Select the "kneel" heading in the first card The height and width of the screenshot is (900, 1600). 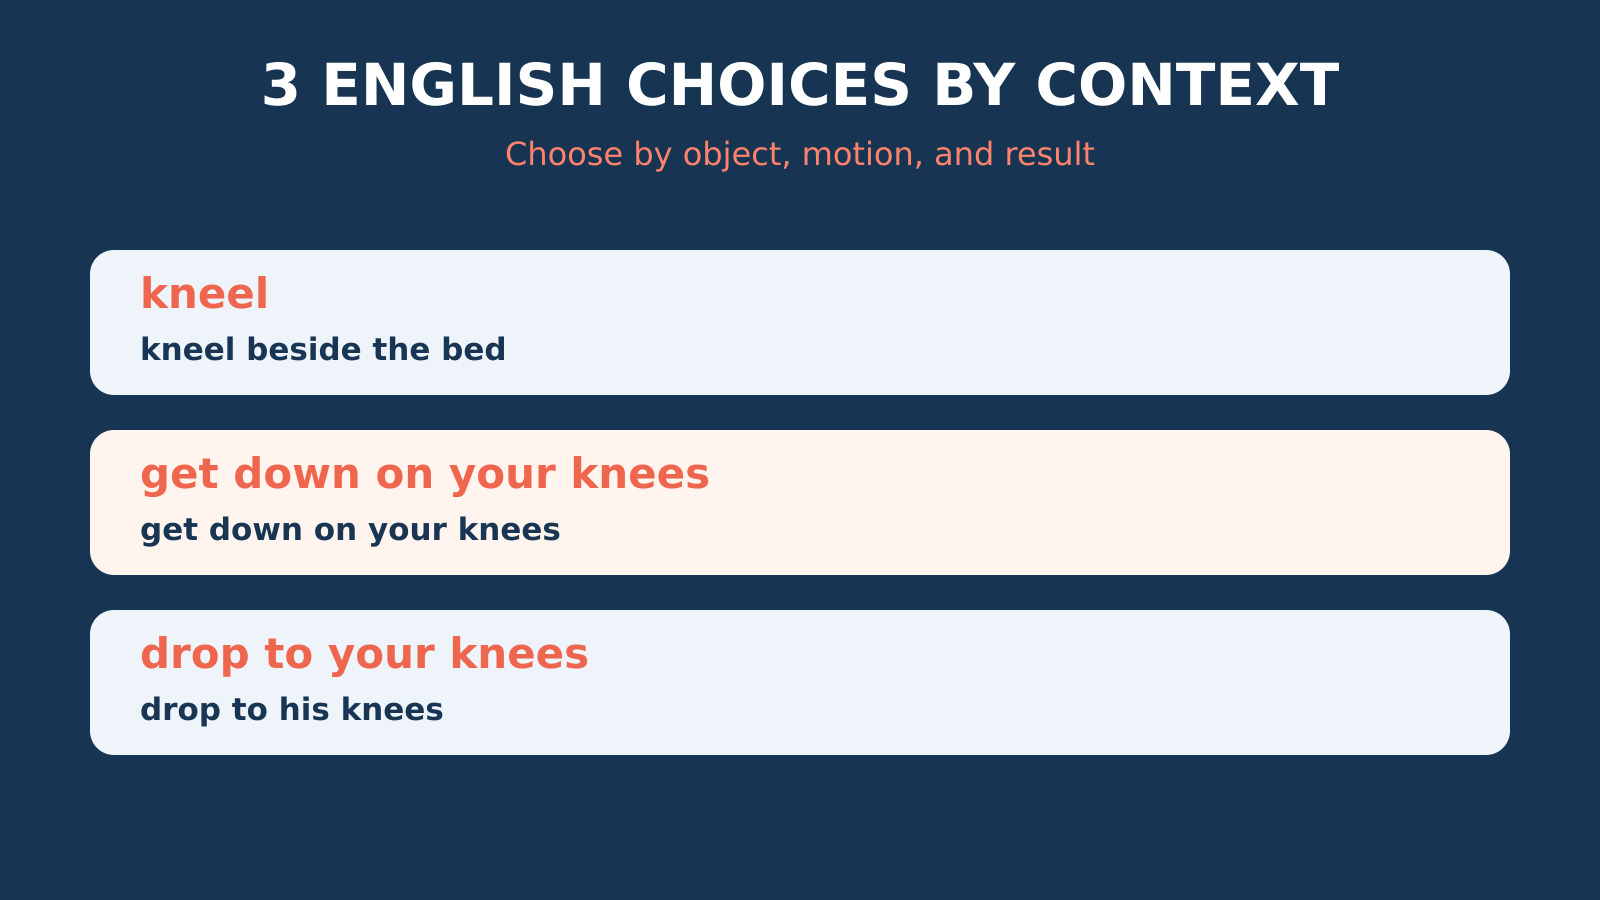coord(204,294)
